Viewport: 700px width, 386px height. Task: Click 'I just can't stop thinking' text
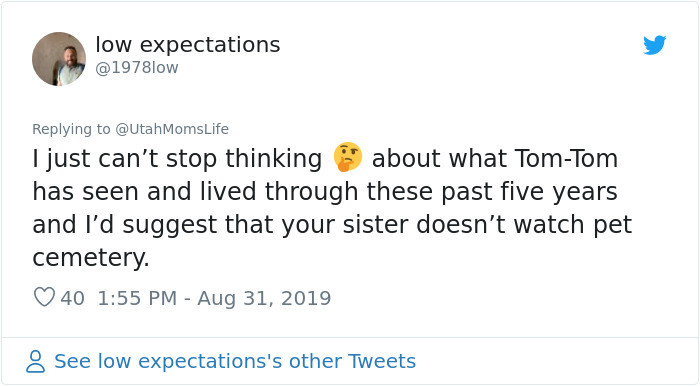(x=177, y=159)
